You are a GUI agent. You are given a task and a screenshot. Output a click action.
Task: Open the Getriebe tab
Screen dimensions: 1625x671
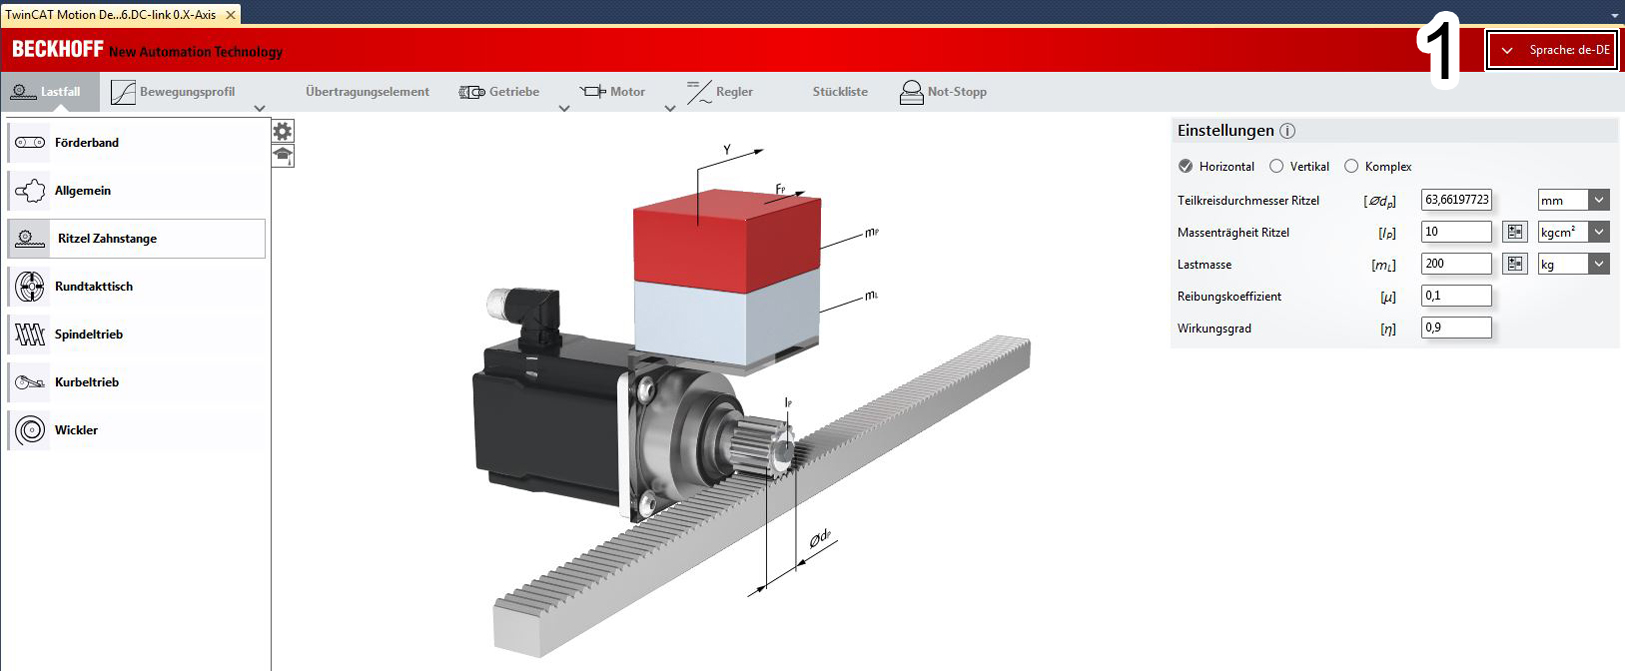[x=499, y=92]
